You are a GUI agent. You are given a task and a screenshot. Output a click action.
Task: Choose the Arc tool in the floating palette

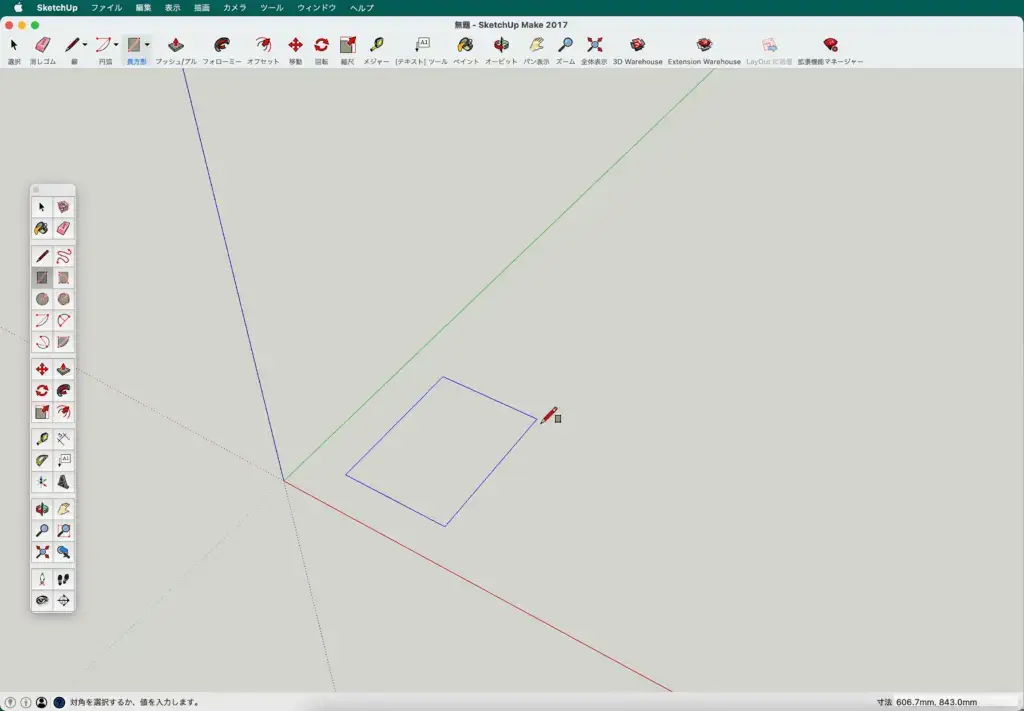tap(42, 321)
